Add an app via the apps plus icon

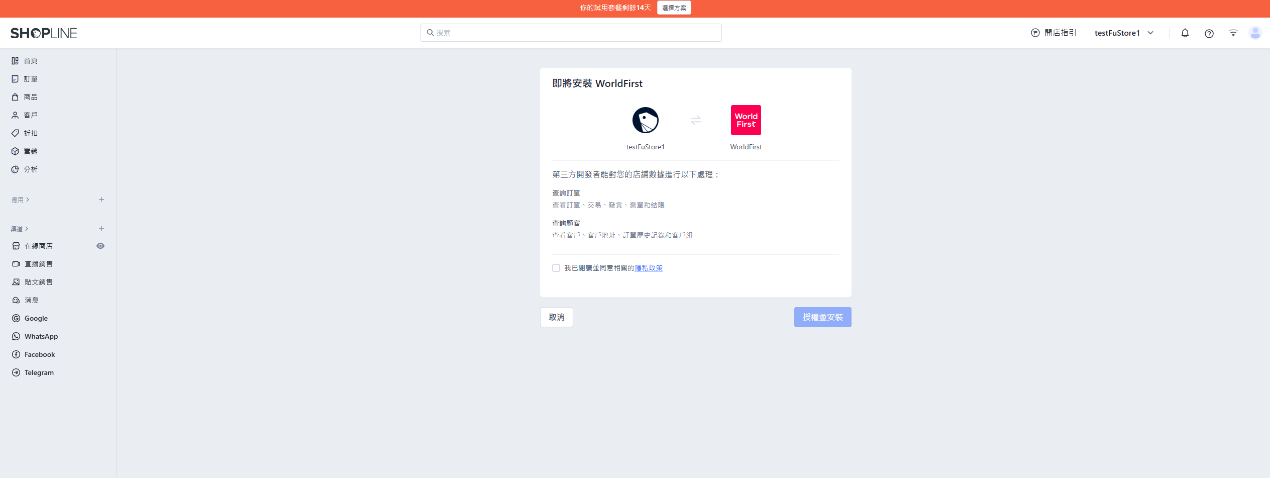coord(101,200)
